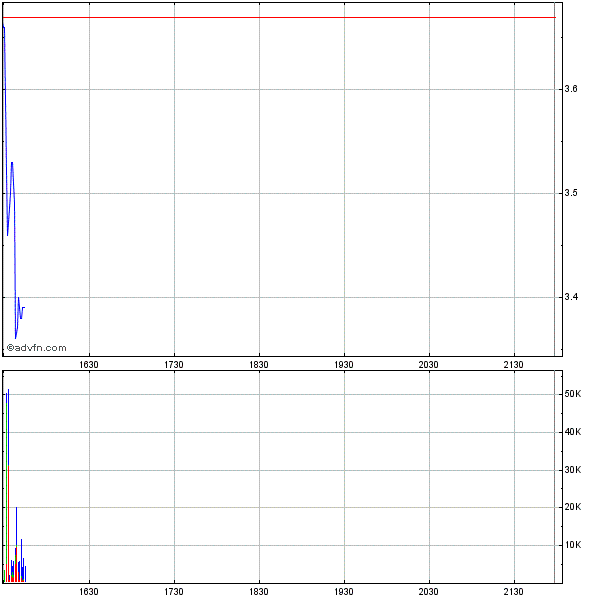Image resolution: width=600 pixels, height=600 pixels.
Task: Click the 50K volume axis label
Action: (572, 394)
